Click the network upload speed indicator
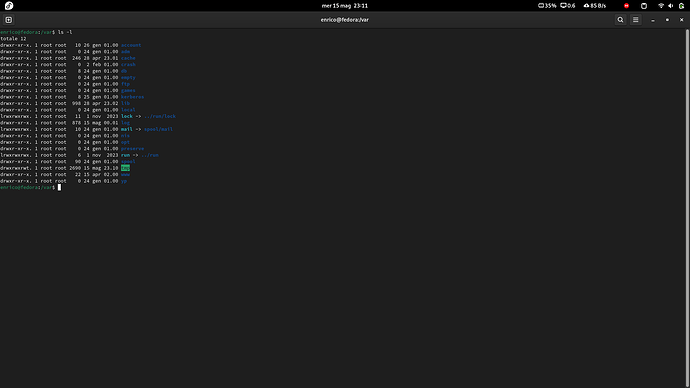 [x=595, y=6]
